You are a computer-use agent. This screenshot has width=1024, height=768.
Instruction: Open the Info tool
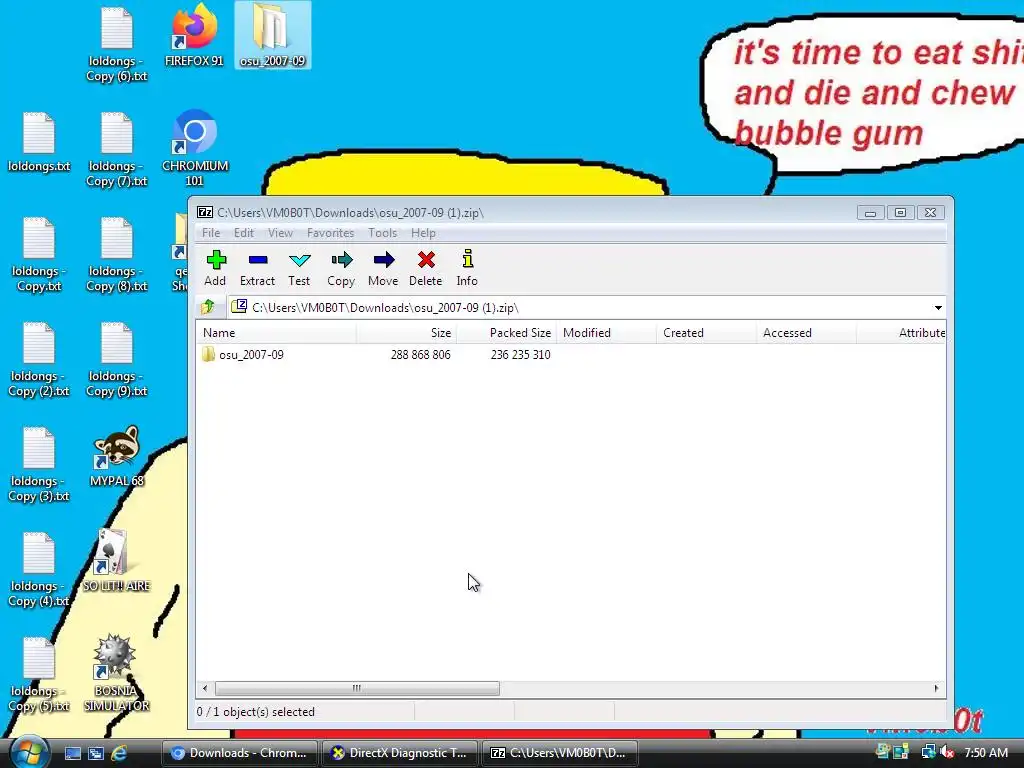pyautogui.click(x=467, y=268)
